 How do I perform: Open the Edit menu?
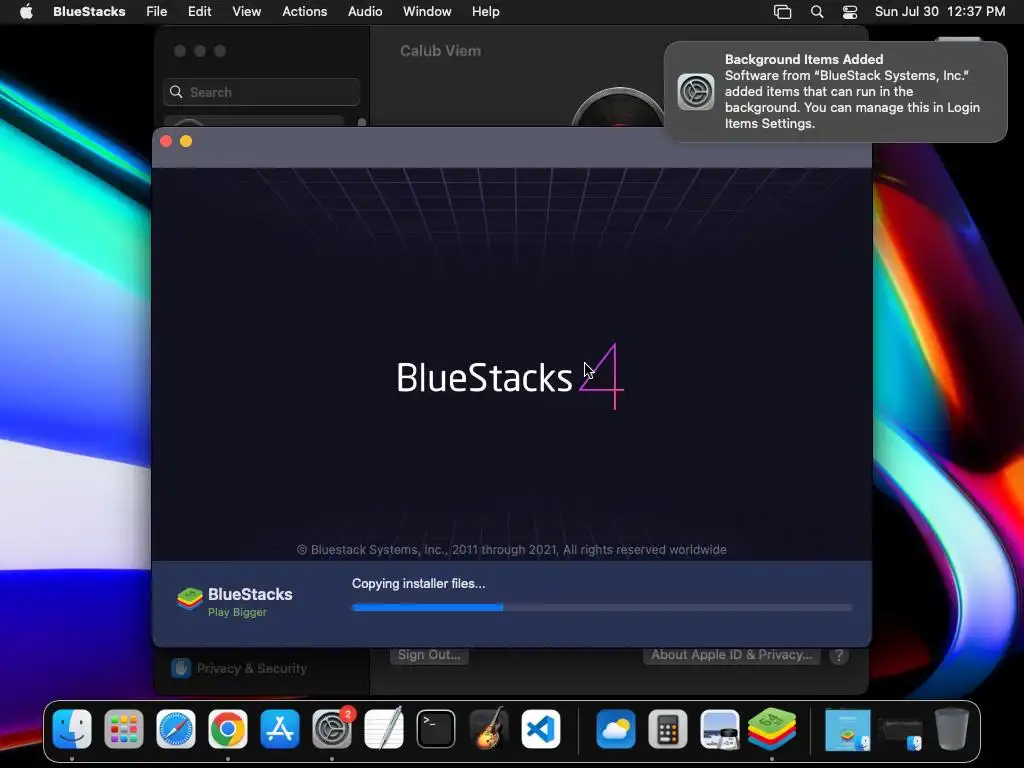coord(199,12)
